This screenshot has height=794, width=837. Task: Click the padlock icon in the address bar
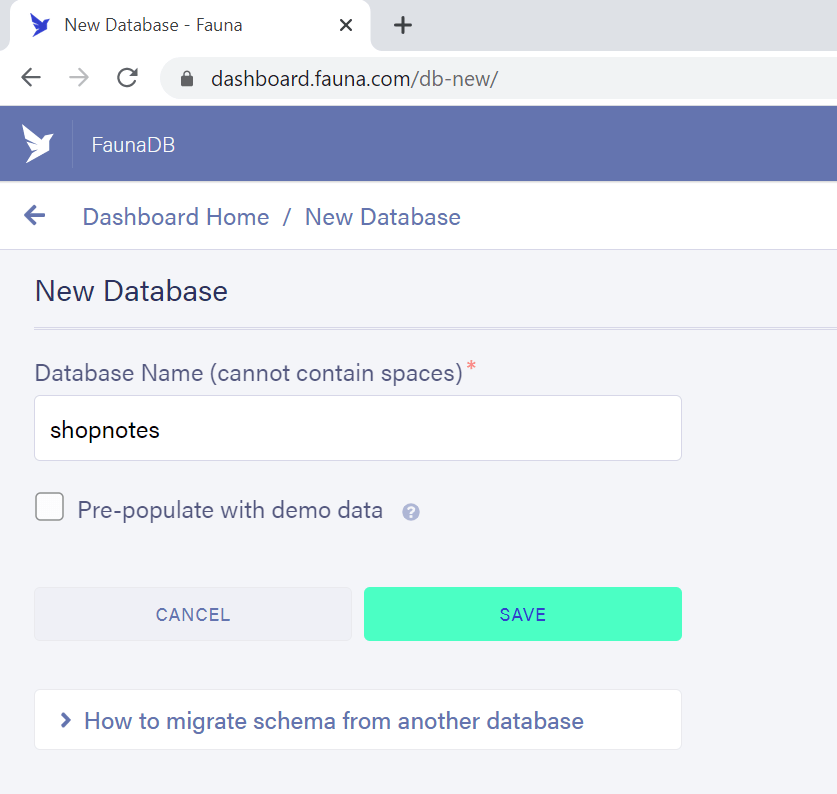click(186, 76)
